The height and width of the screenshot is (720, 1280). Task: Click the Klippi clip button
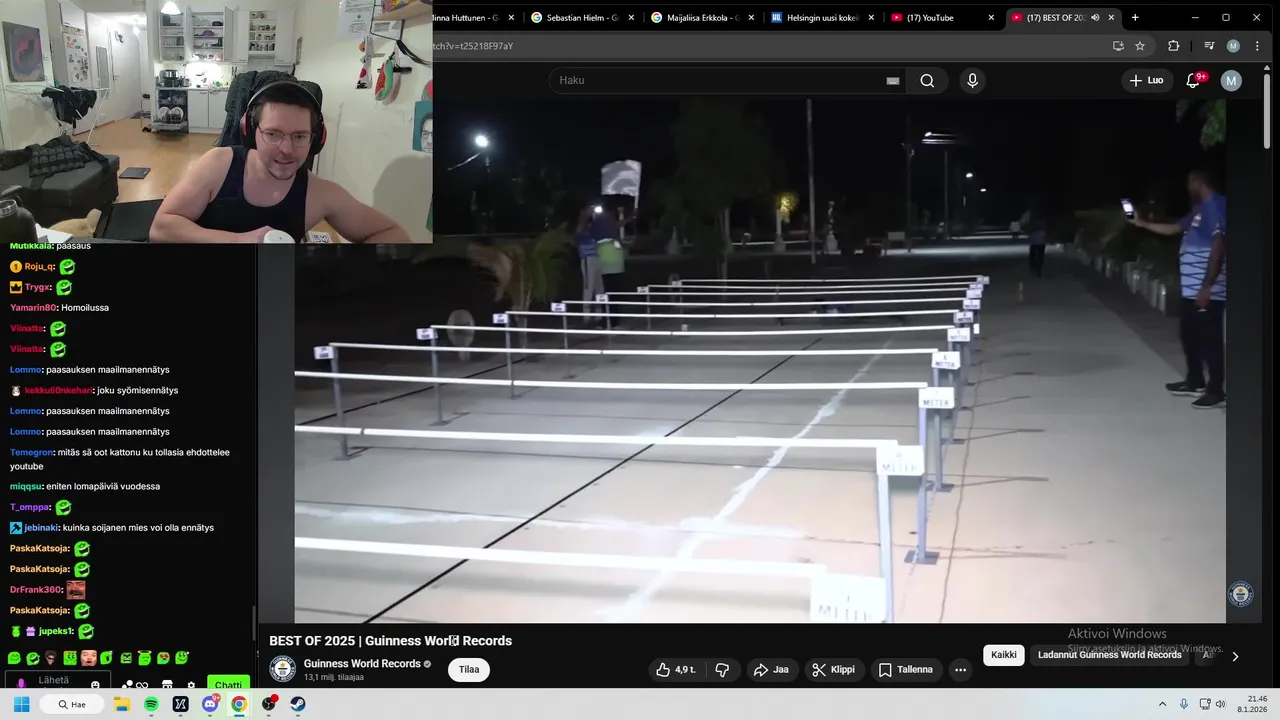[833, 670]
